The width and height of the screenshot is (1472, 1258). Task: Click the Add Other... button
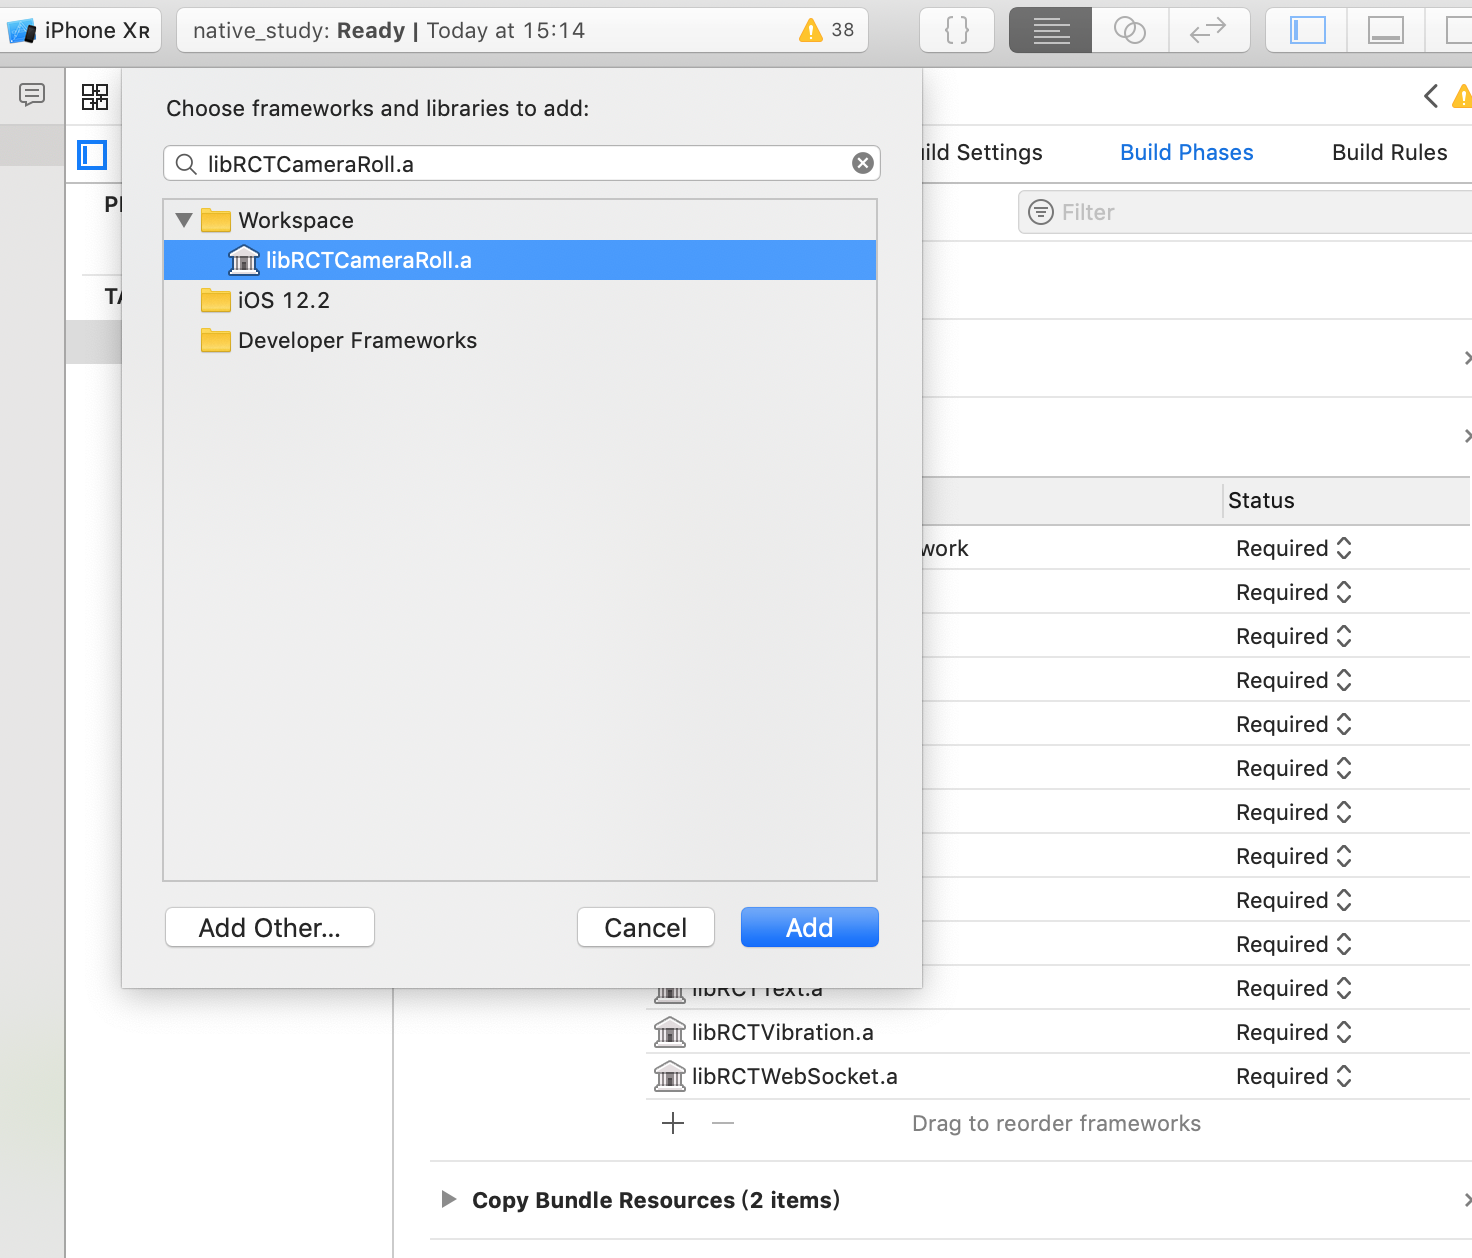coord(270,927)
